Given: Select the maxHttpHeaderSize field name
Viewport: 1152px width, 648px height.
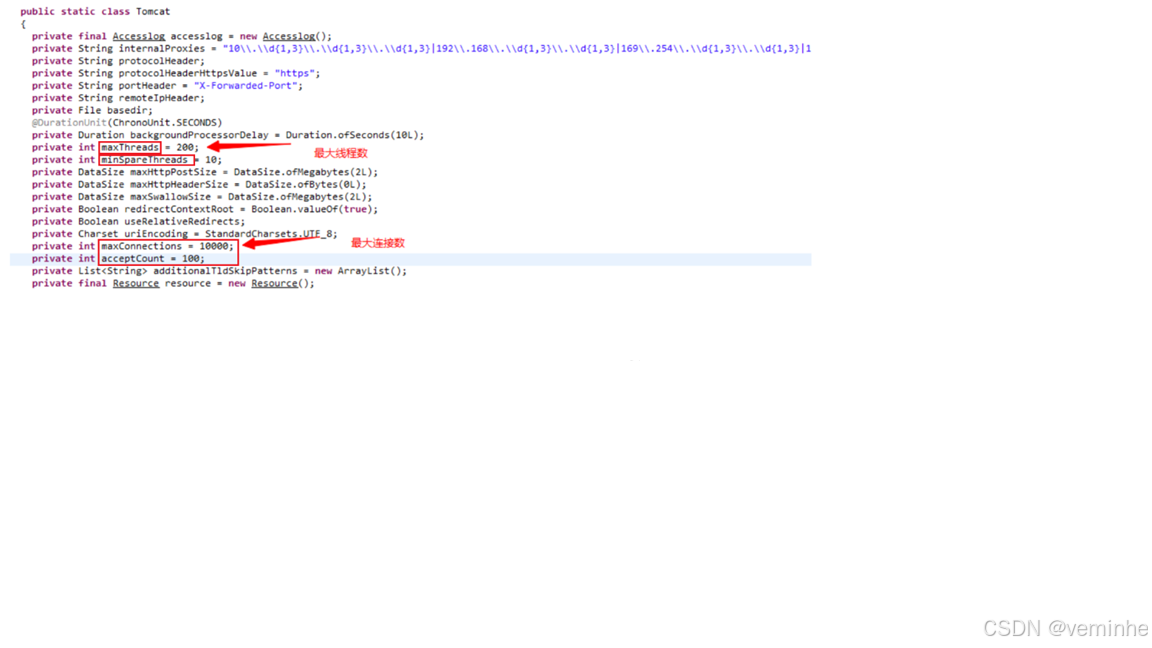Looking at the screenshot, I should [x=179, y=184].
